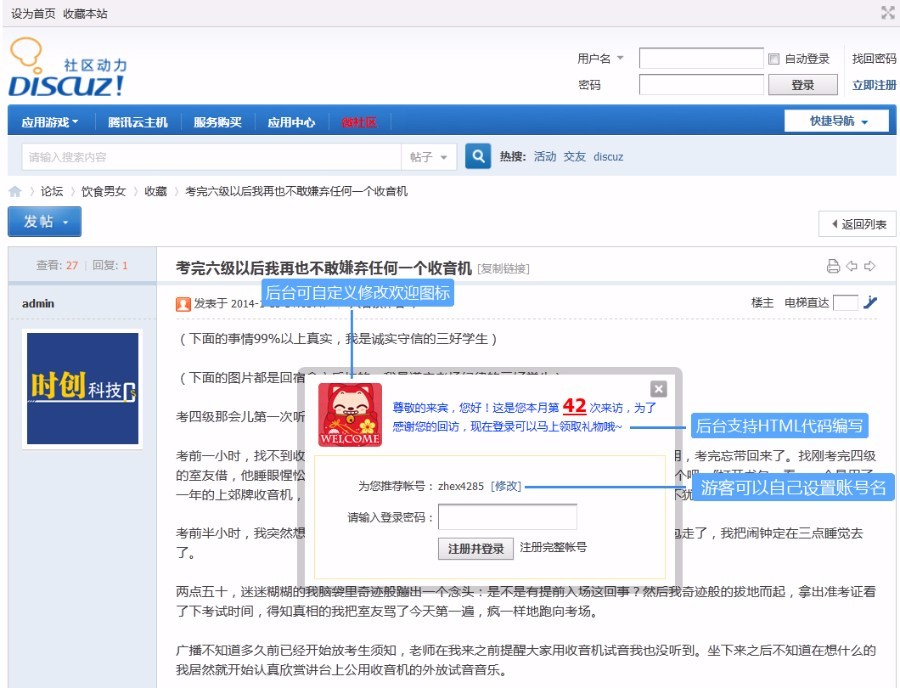The width and height of the screenshot is (900, 688).
Task: Open the previous thread arrow icon
Action: click(x=852, y=265)
